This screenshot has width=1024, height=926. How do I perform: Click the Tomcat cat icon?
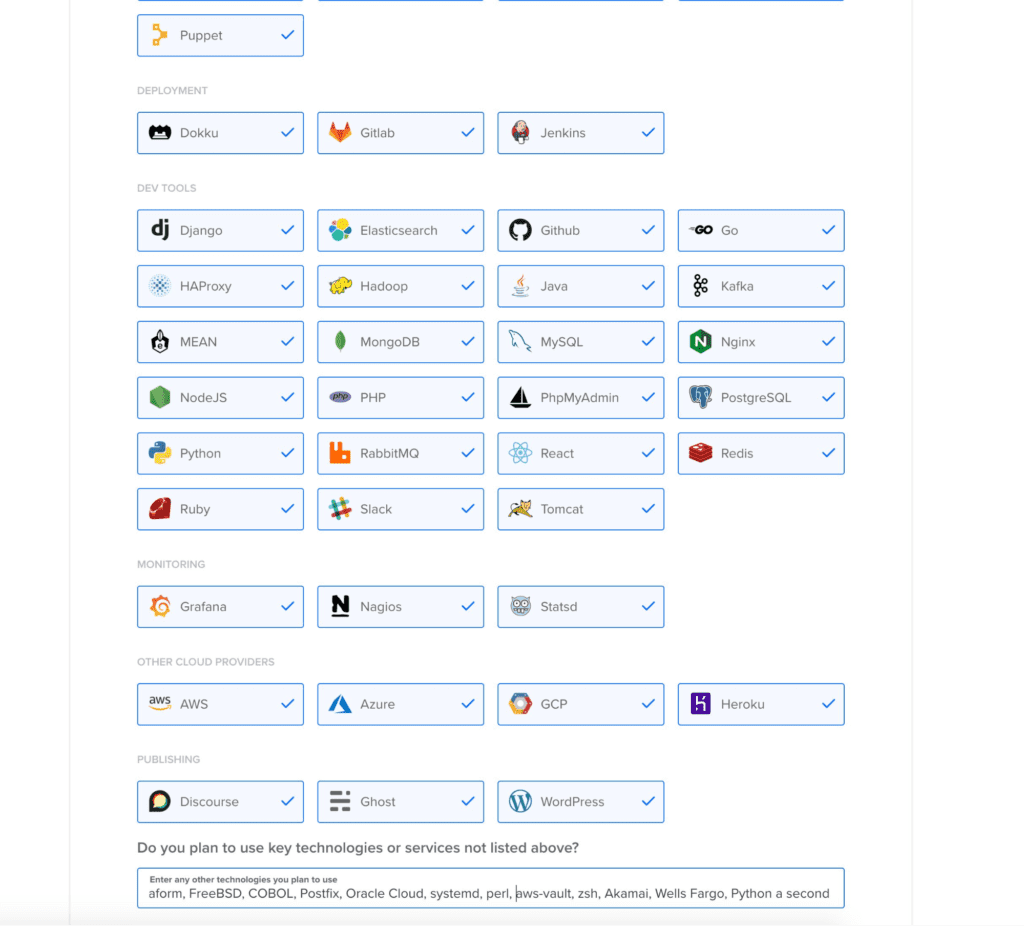(x=520, y=509)
